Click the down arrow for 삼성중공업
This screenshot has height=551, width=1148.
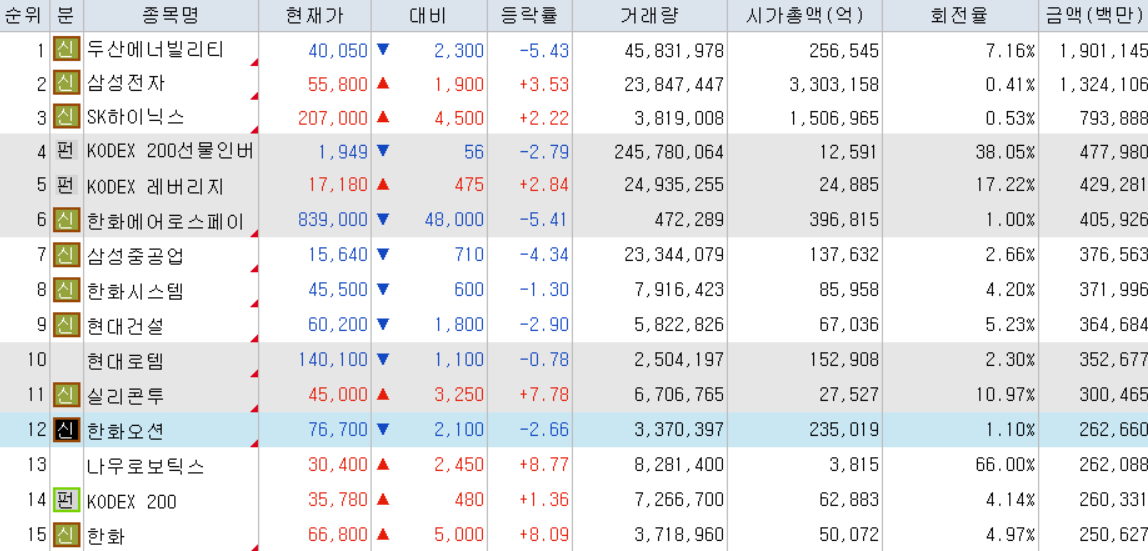pyautogui.click(x=382, y=254)
